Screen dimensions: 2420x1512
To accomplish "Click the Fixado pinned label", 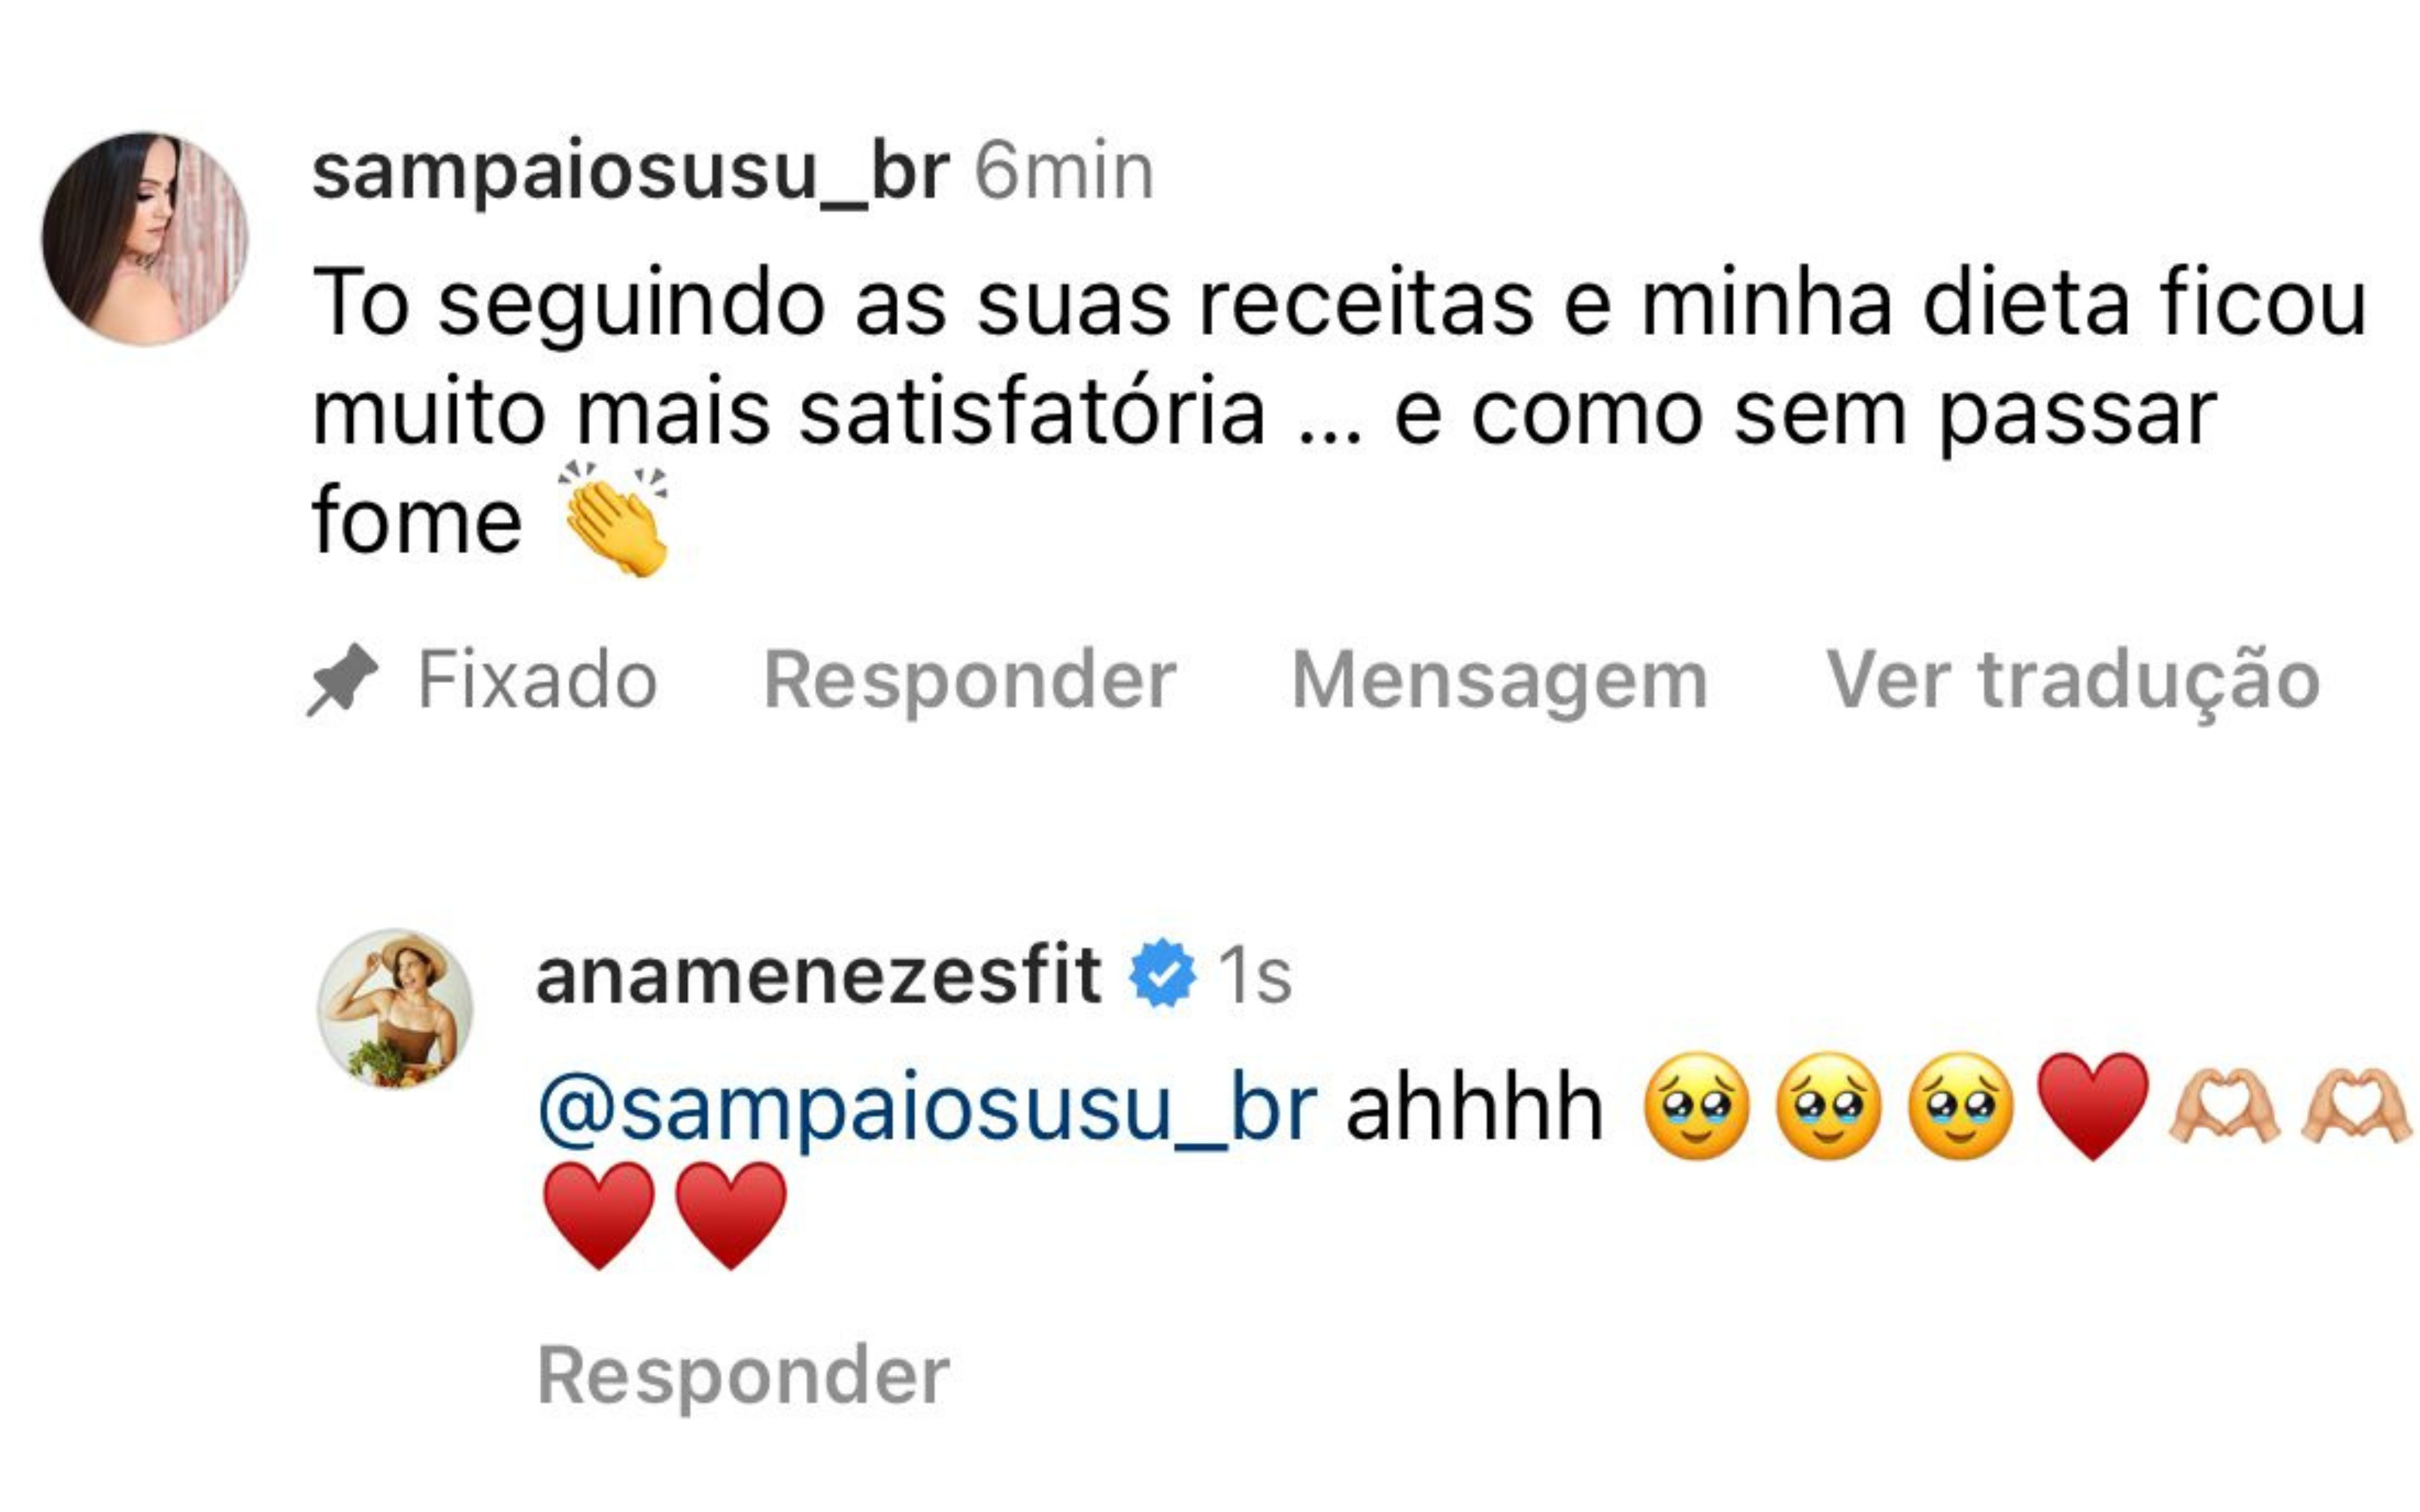I will point(537,680).
